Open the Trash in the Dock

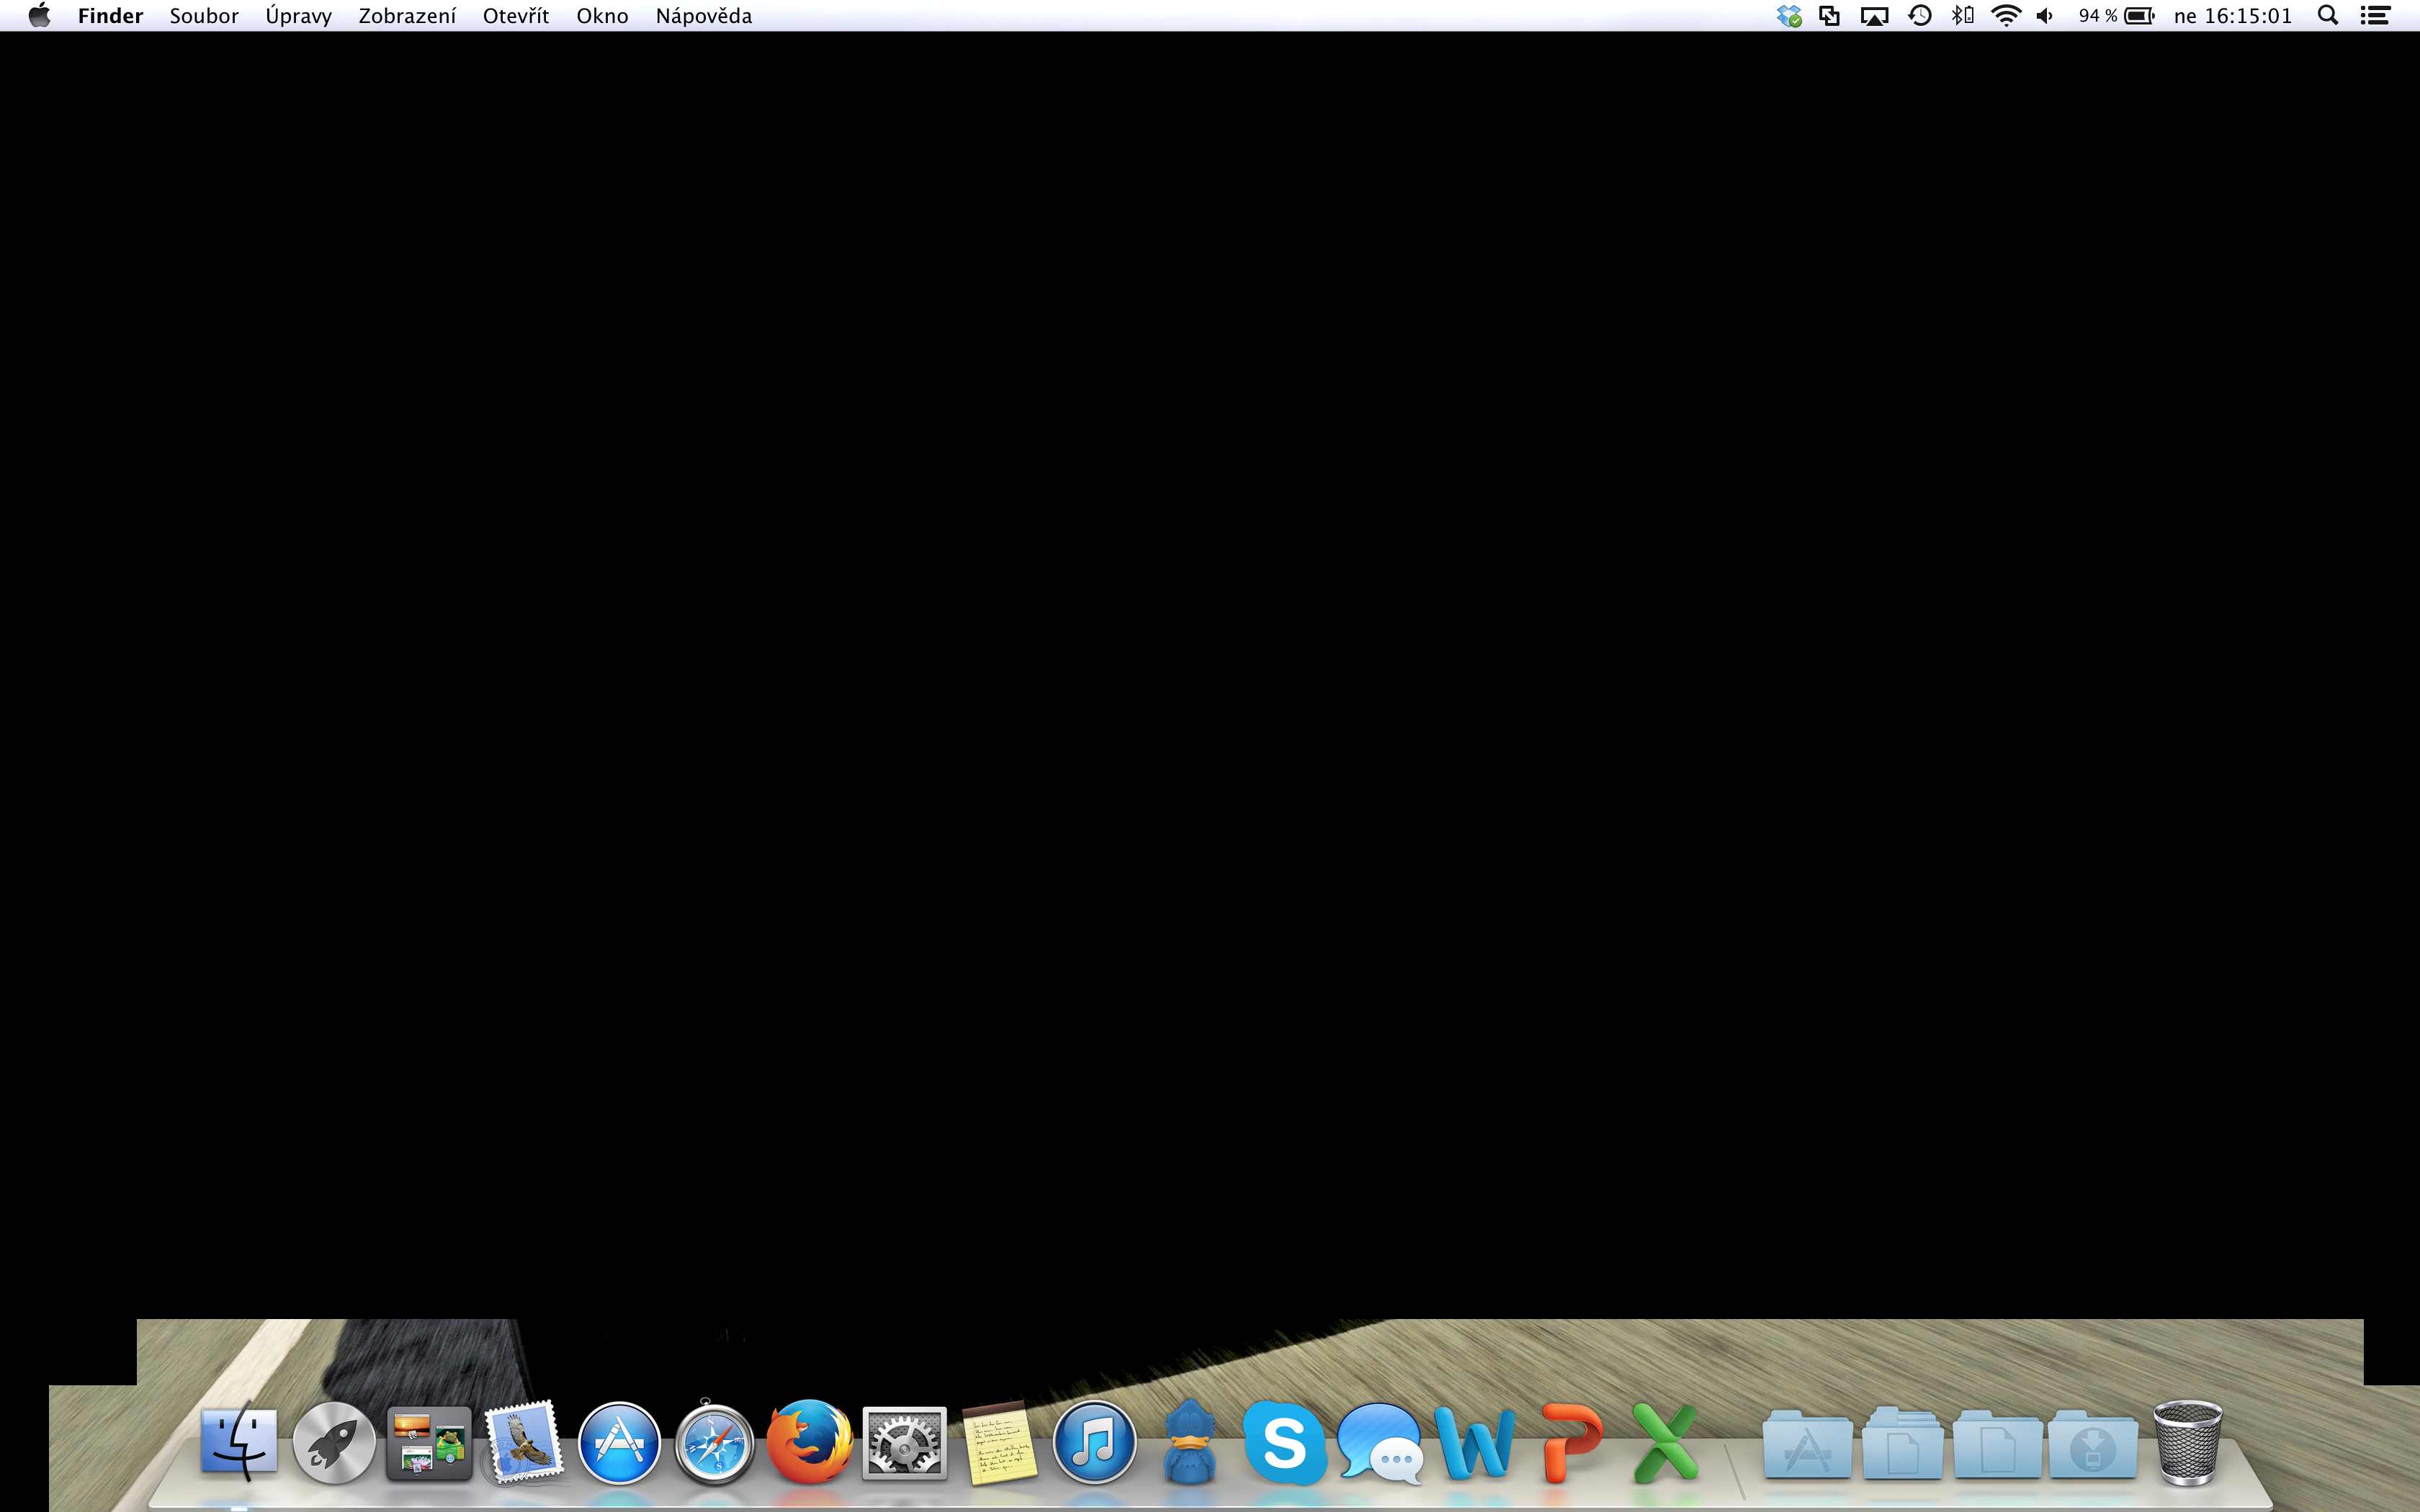pyautogui.click(x=2187, y=1442)
